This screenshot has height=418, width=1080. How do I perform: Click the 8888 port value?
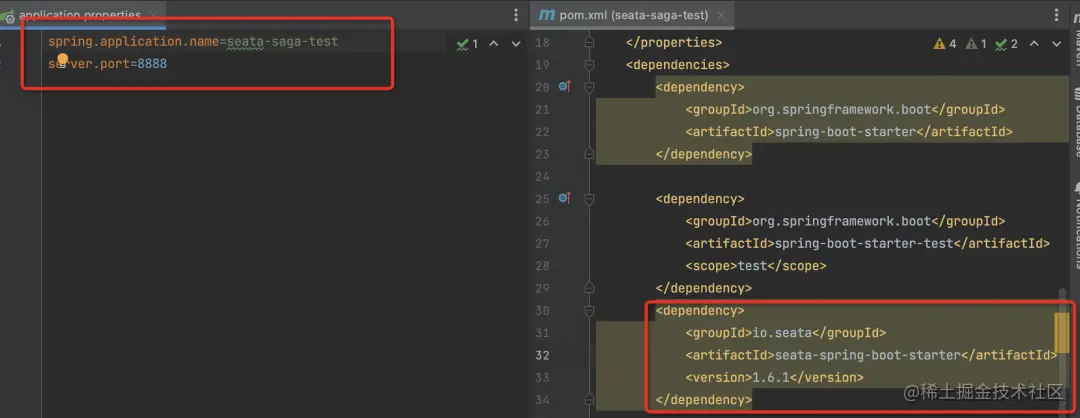(152, 63)
